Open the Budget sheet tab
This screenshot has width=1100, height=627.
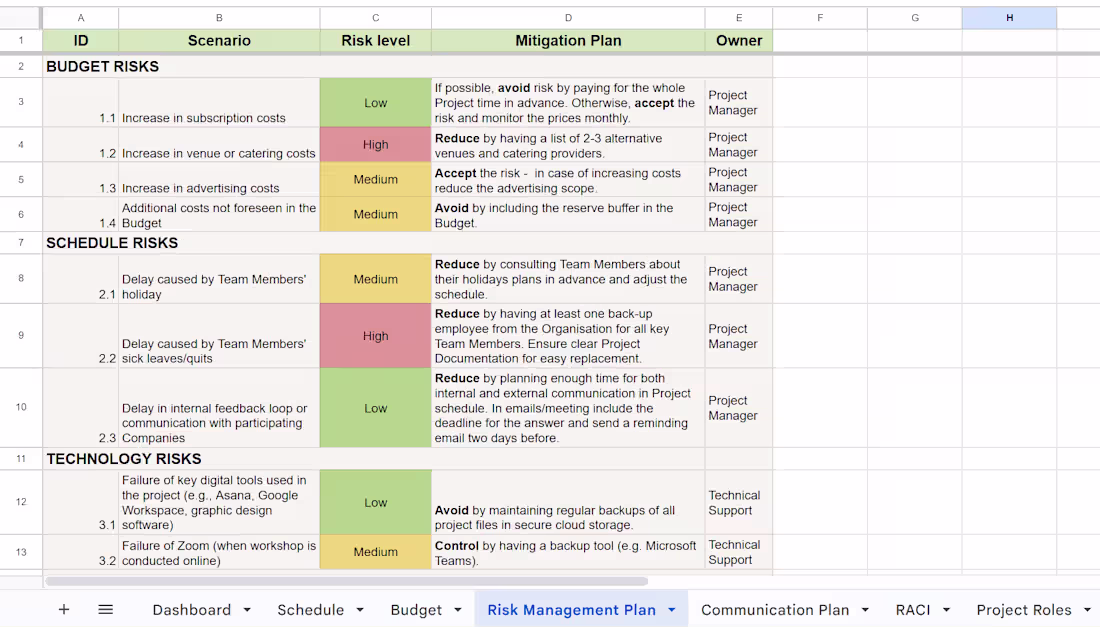tap(418, 610)
